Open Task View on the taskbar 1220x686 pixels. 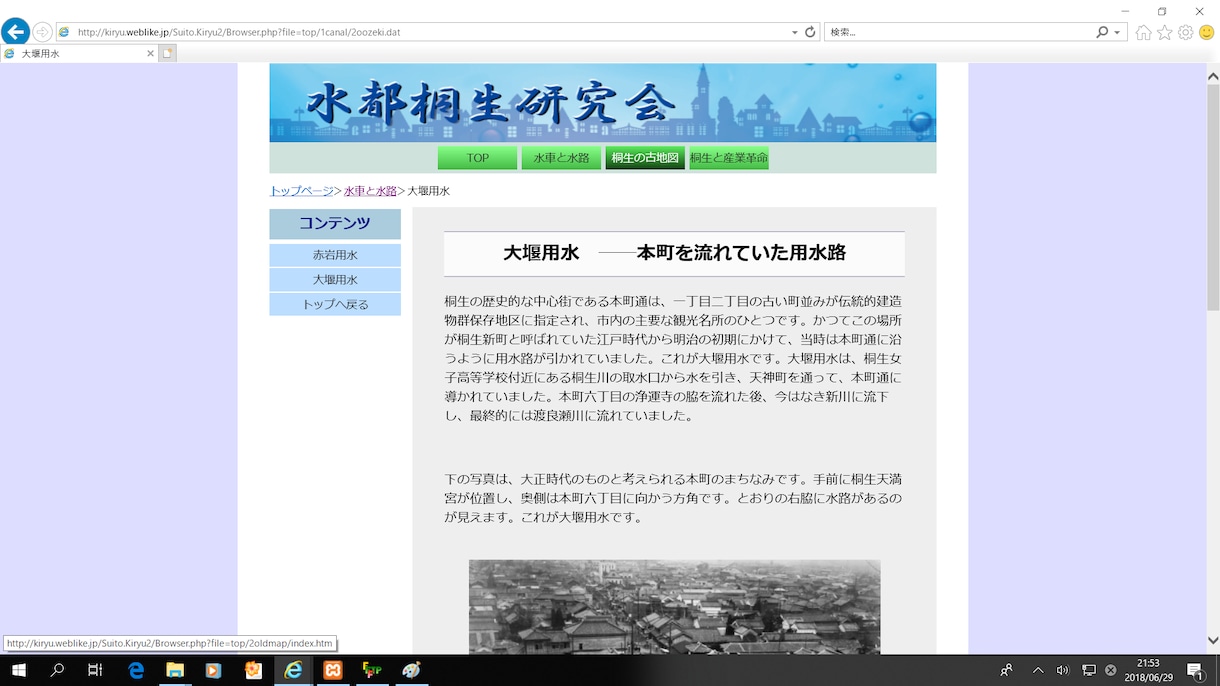point(95,670)
